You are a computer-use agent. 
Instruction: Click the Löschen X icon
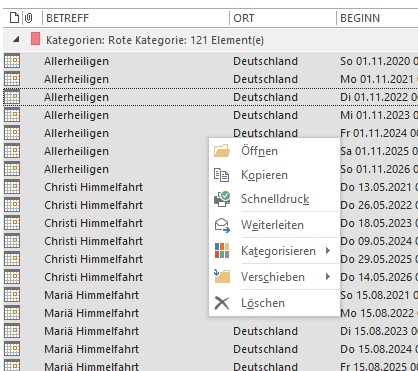(222, 303)
